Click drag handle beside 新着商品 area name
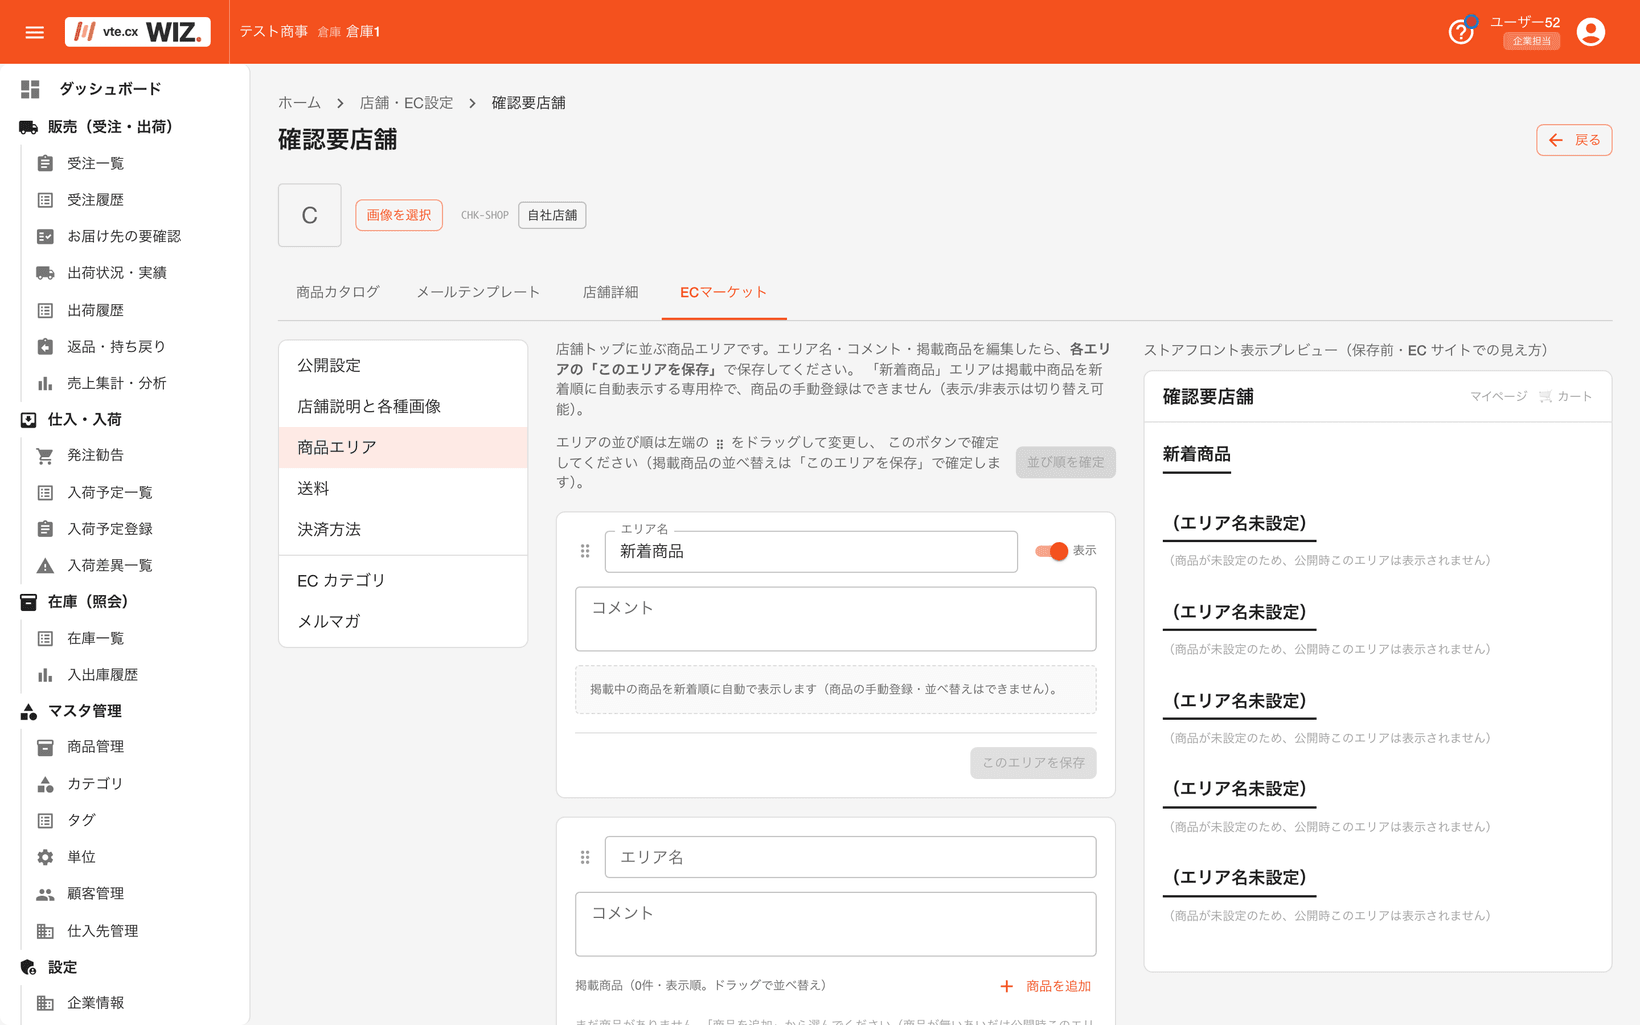Image resolution: width=1640 pixels, height=1025 pixels. [585, 551]
